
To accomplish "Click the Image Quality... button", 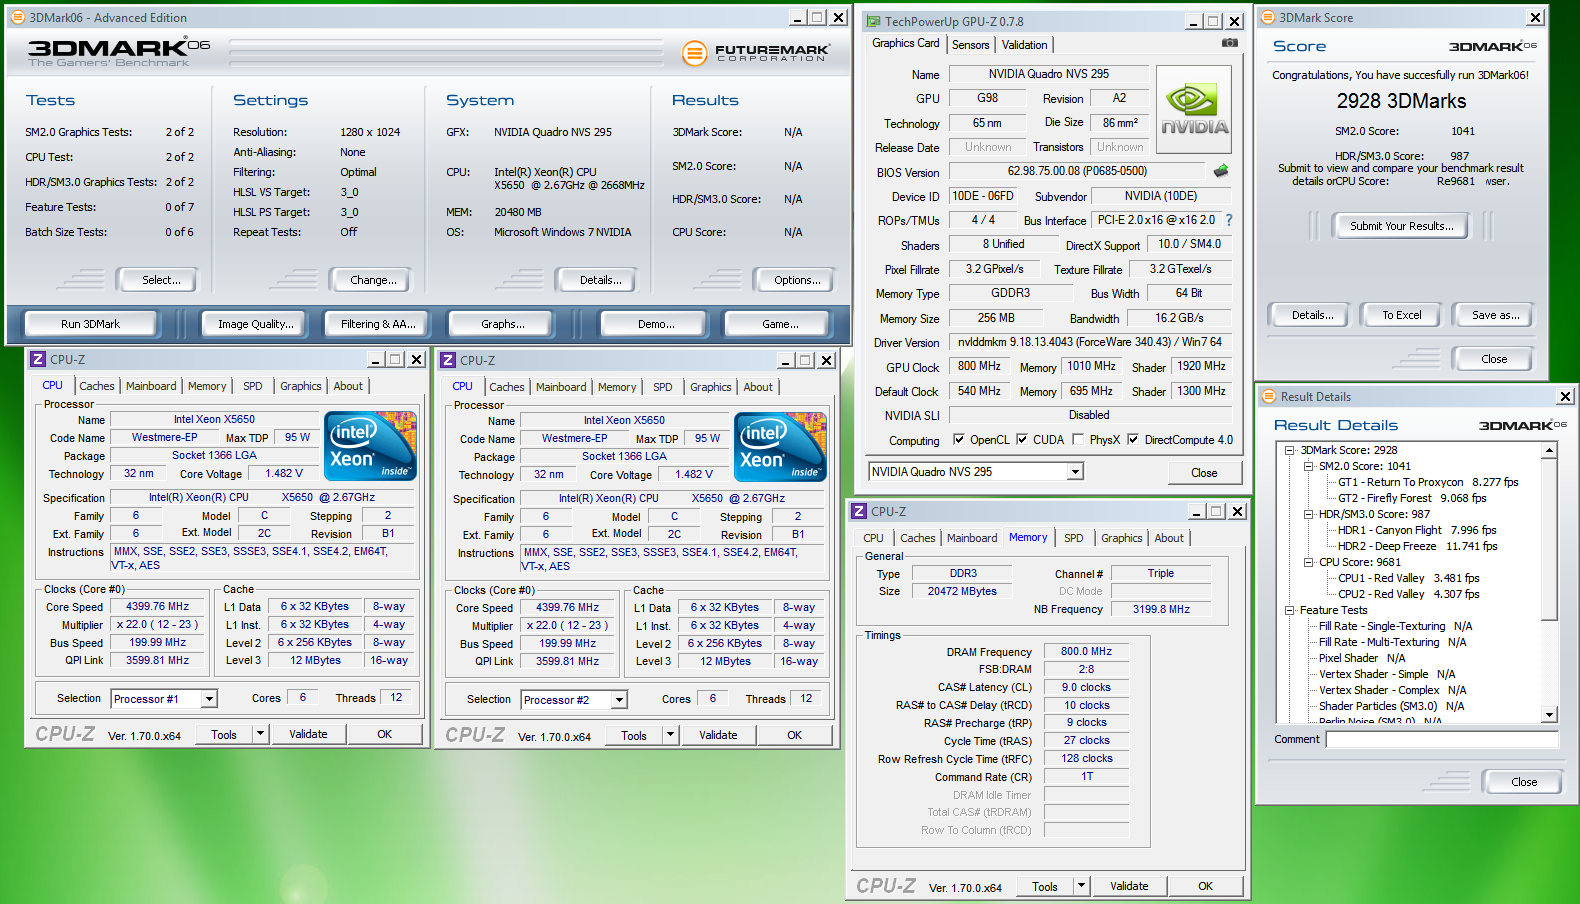I will (x=256, y=324).
